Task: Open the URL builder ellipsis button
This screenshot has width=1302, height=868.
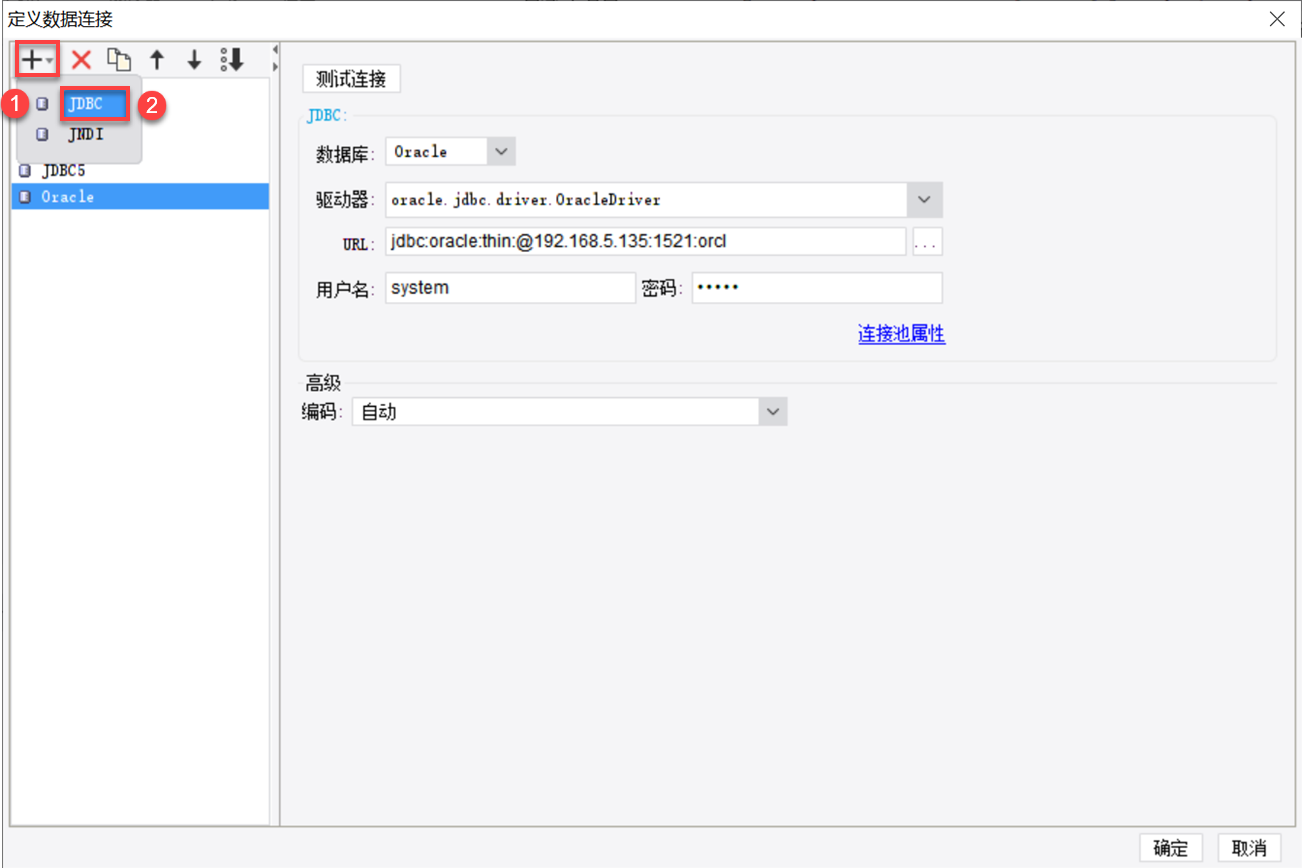Action: coord(927,242)
